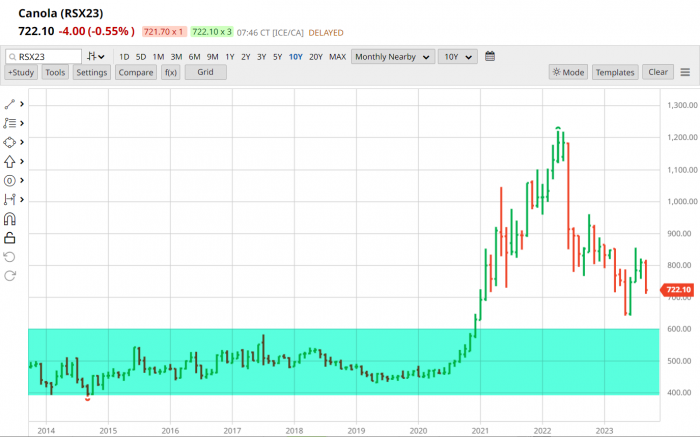
Task: Select the measurement range tool
Action: point(9,200)
